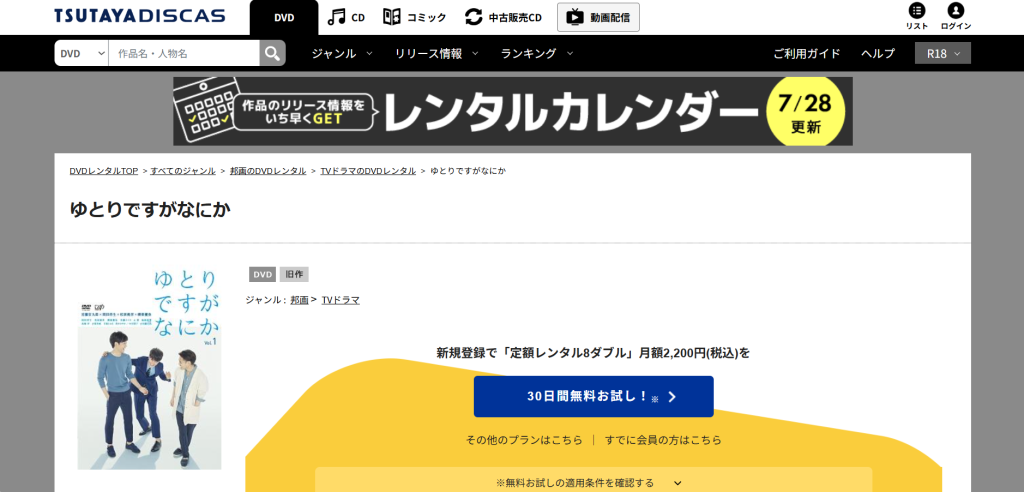Viewport: 1024px width, 492px height.
Task: Open the ヘルプ link
Action: (x=878, y=54)
